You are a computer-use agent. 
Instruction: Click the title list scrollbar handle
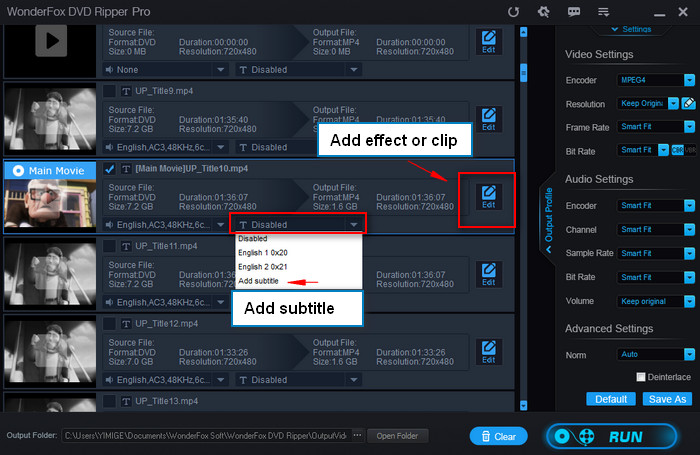[x=524, y=73]
